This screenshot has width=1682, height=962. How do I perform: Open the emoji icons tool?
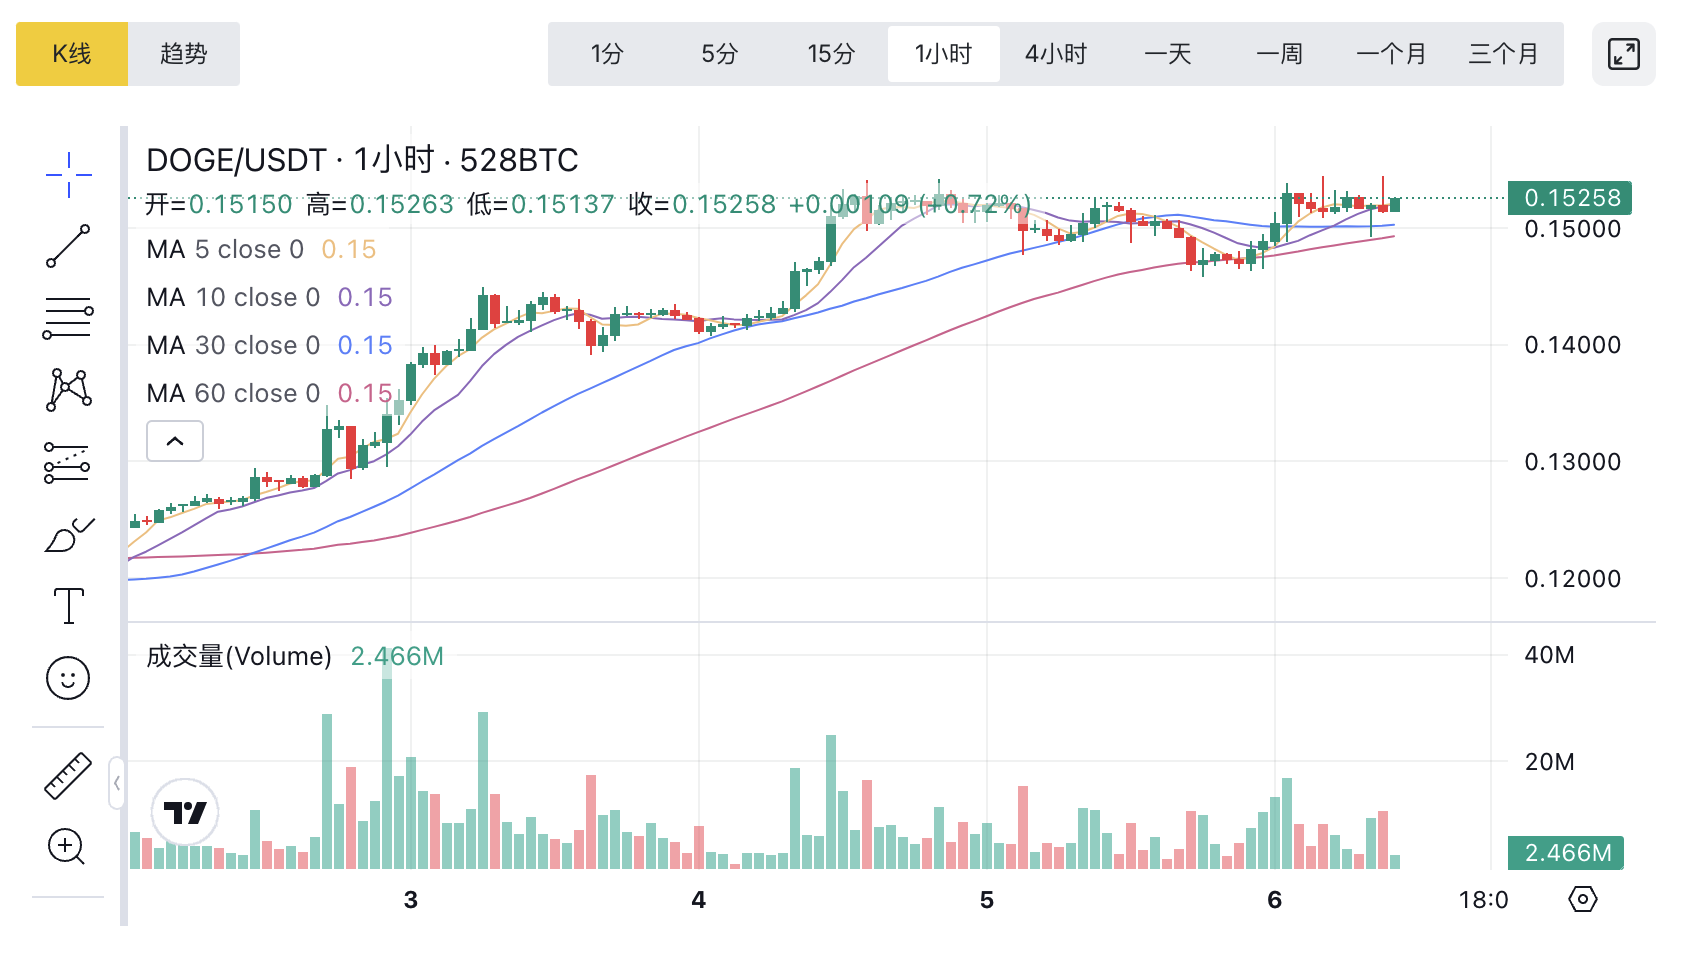pyautogui.click(x=68, y=678)
